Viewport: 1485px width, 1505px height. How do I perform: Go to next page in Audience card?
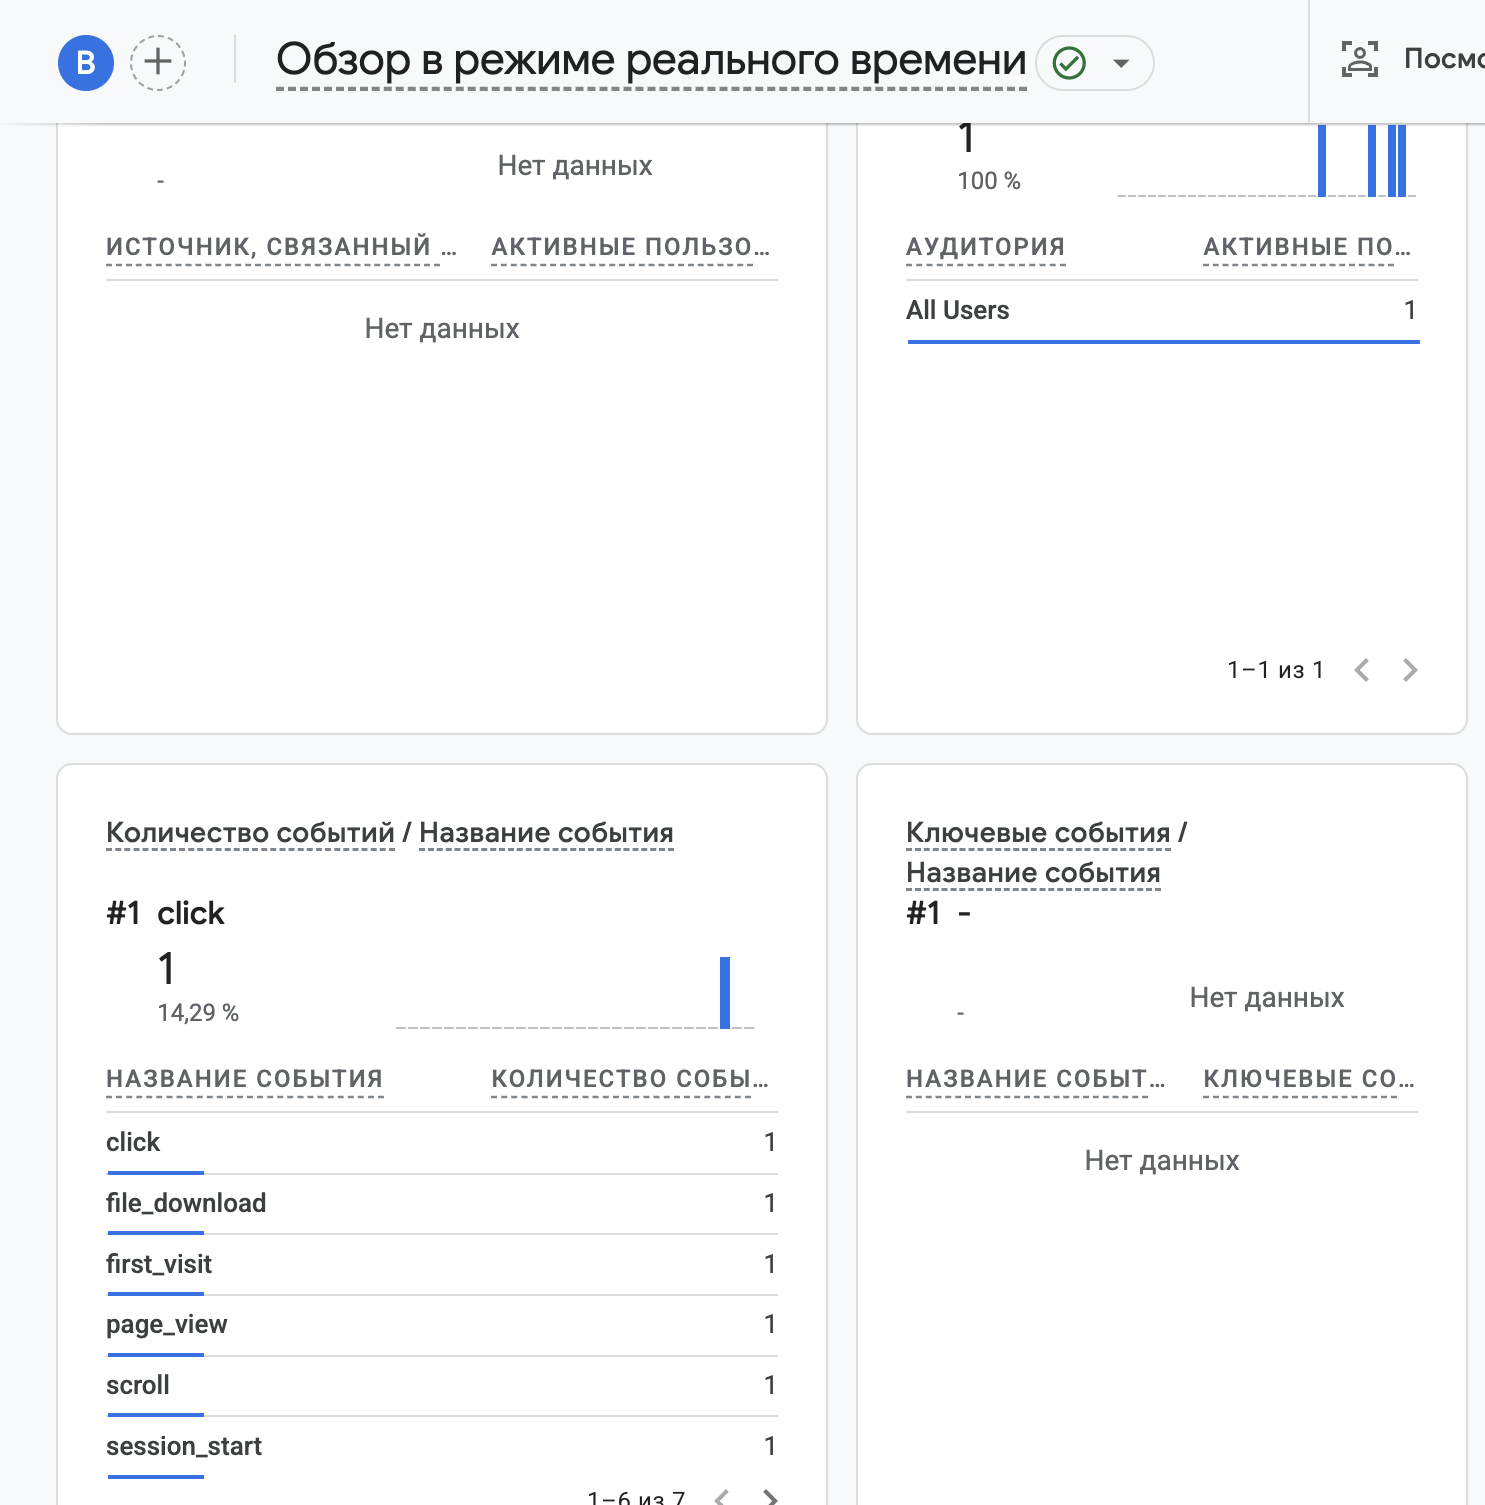[x=1410, y=670]
